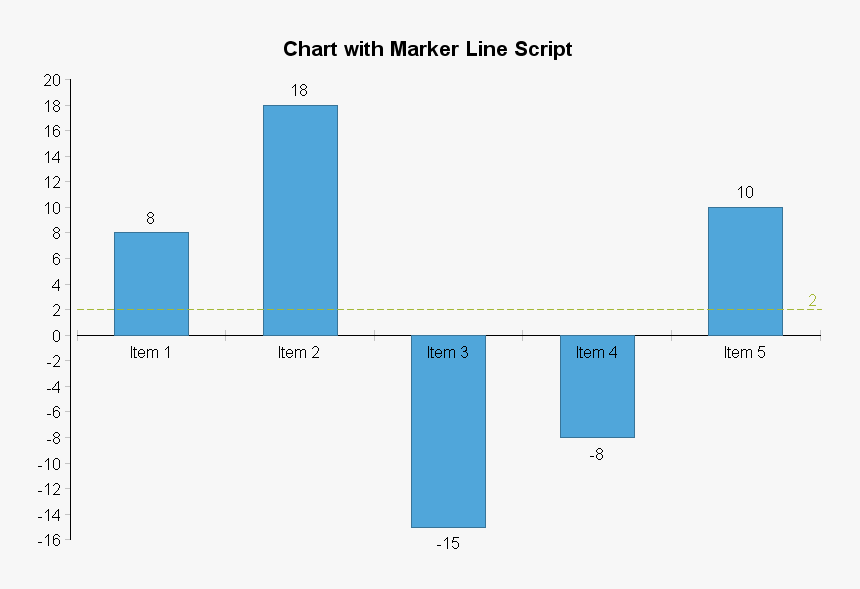The height and width of the screenshot is (589, 860).
Task: Click the green marker line label 2
Action: (x=812, y=300)
